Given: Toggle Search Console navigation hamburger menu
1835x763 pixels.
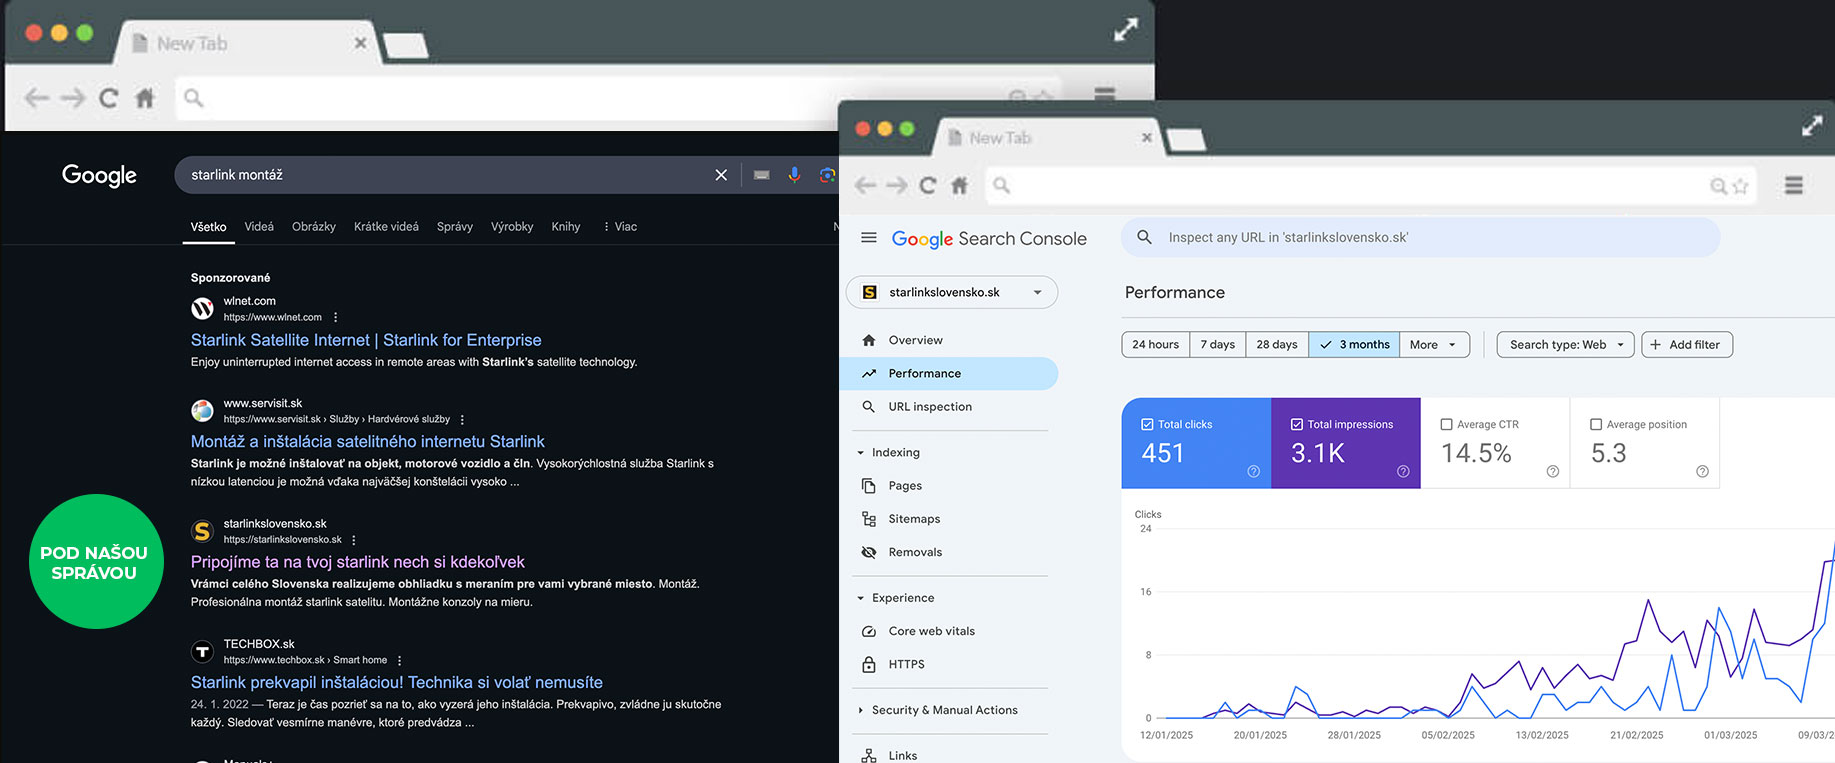Looking at the screenshot, I should pyautogui.click(x=869, y=238).
